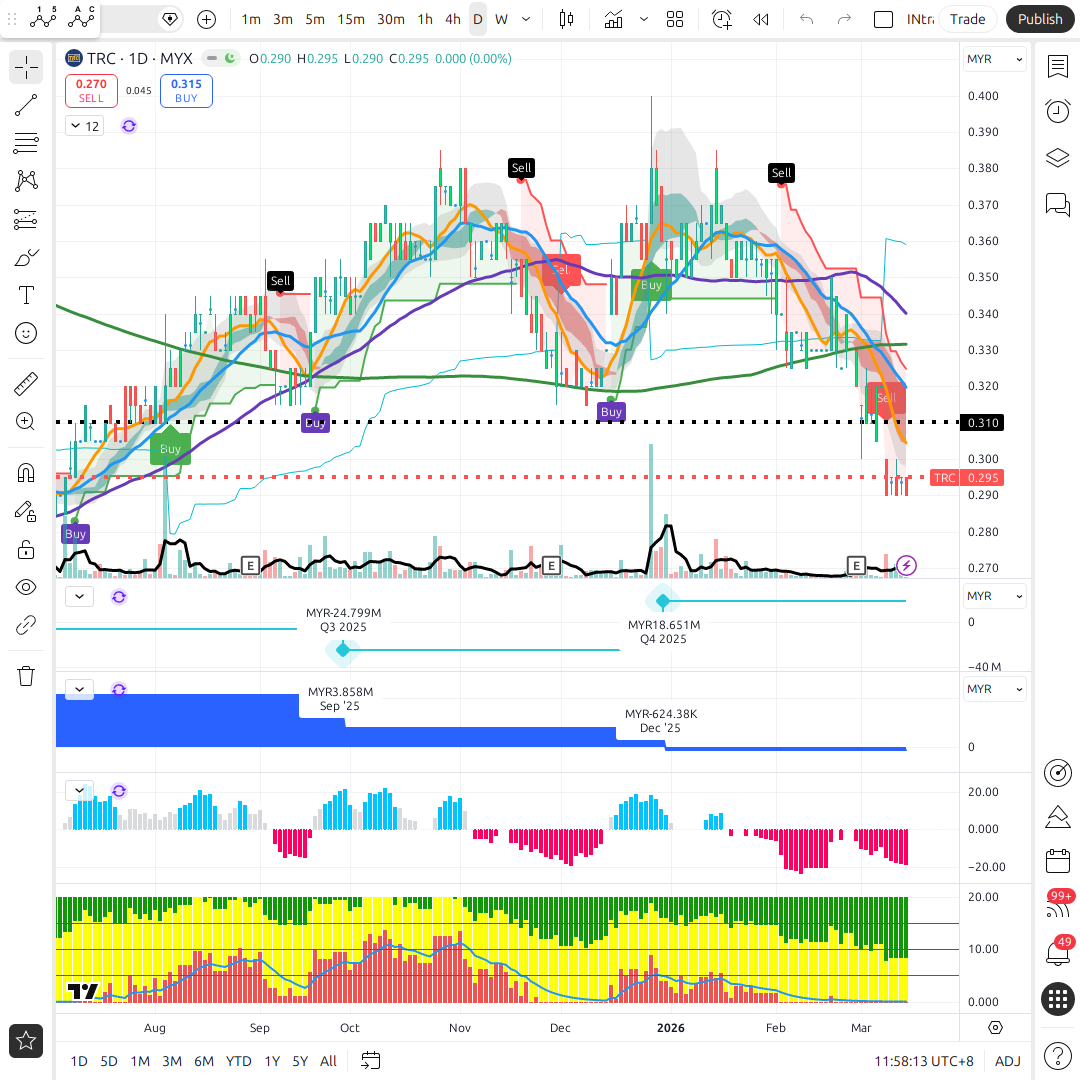Collapse the 12 indicators legend
Viewport: 1080px width, 1080px height.
click(85, 126)
